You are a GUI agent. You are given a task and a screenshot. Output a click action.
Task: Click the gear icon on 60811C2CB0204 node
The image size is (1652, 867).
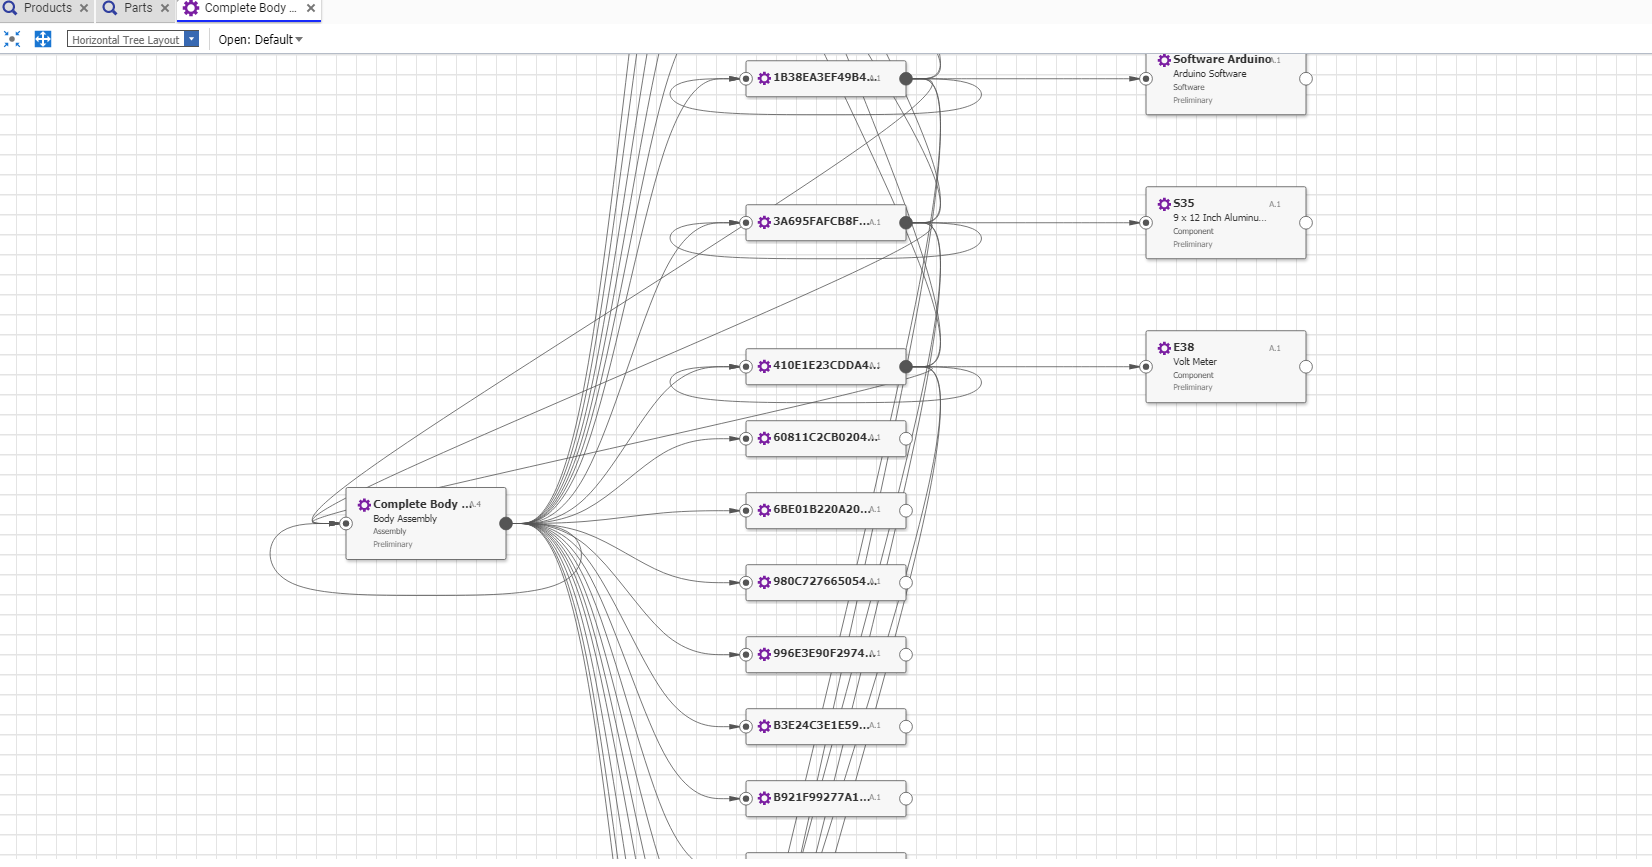[764, 438]
